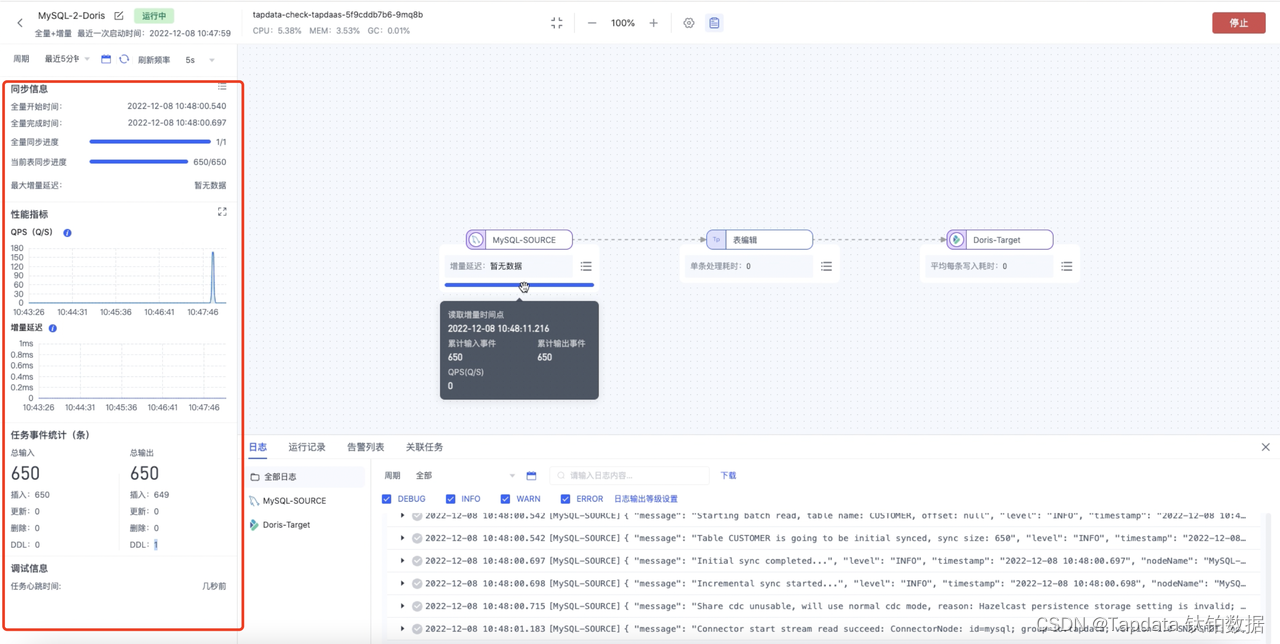
Task: Switch to the 关联任务 tab
Action: pos(424,447)
